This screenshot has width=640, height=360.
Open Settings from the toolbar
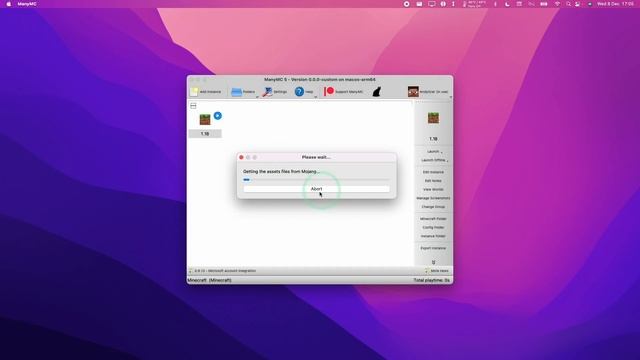[275, 92]
